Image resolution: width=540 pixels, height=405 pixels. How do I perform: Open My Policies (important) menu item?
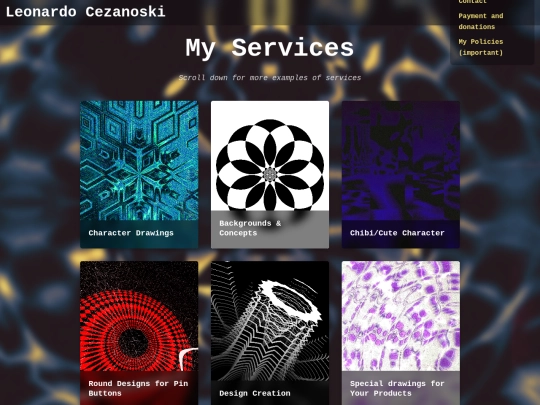point(480,47)
